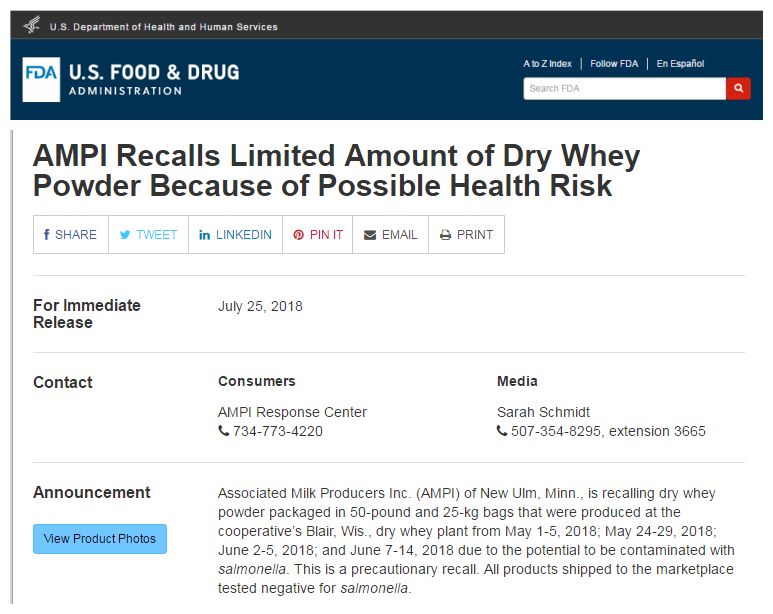Screen dimensions: 773x614
Task: Click the Pinterest pin icon
Action: (298, 235)
